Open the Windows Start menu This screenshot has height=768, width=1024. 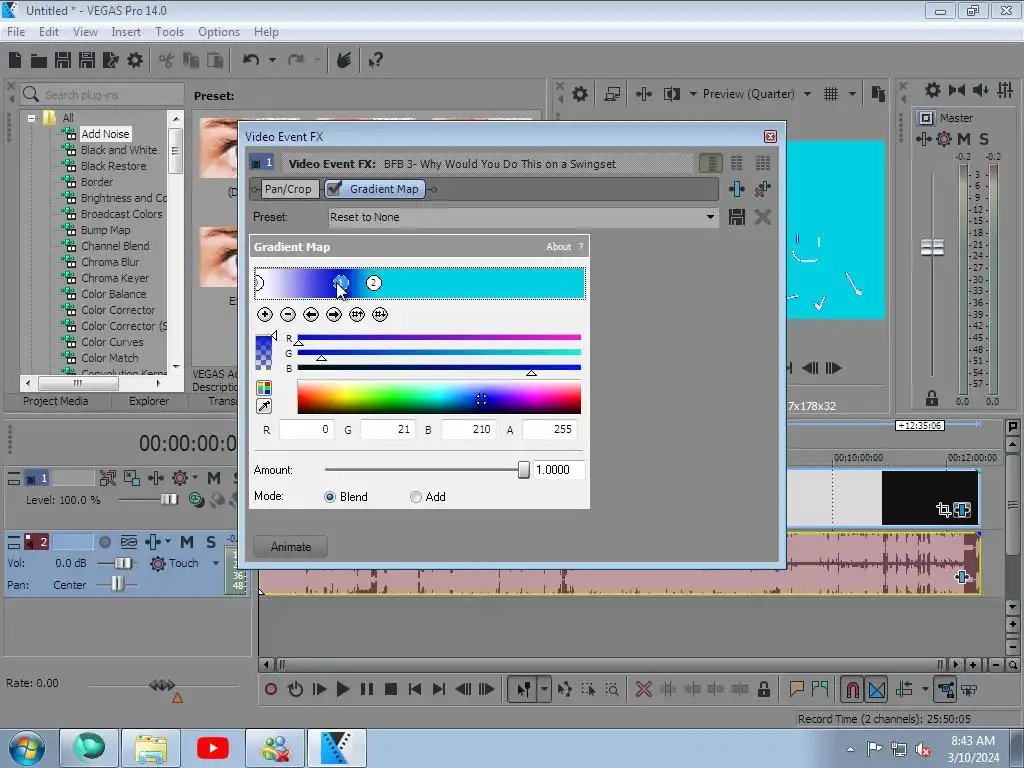27,748
